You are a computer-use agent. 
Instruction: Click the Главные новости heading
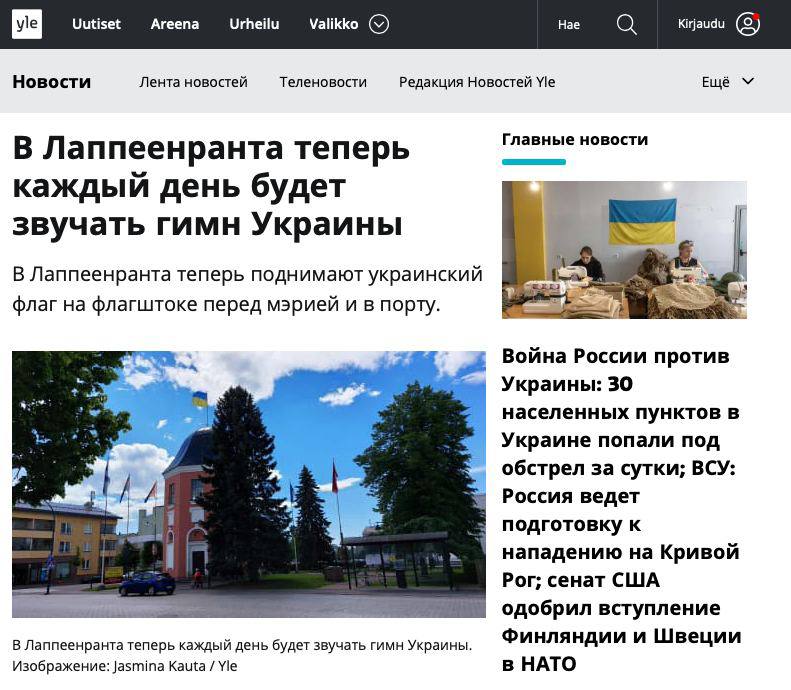574,139
